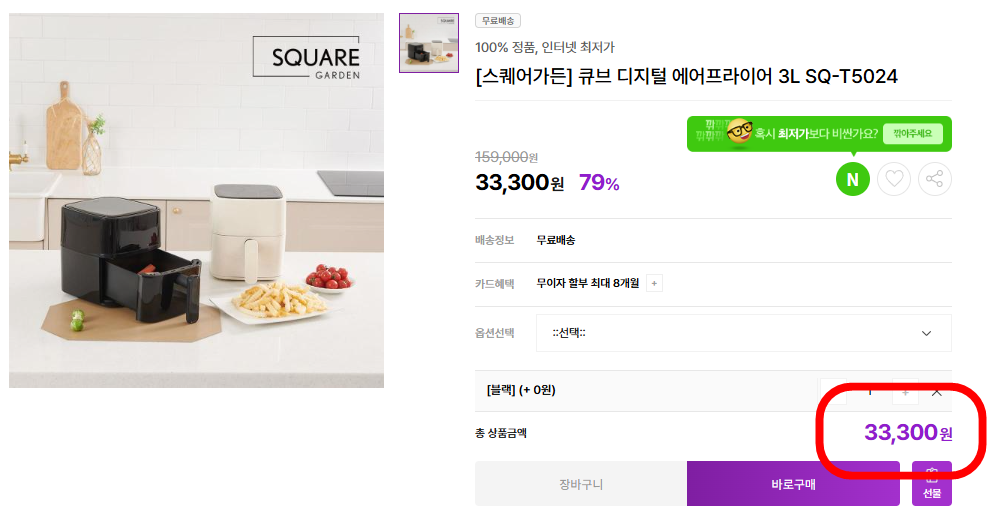
Task: Click the Square Garden brand logo
Action: coord(305,59)
